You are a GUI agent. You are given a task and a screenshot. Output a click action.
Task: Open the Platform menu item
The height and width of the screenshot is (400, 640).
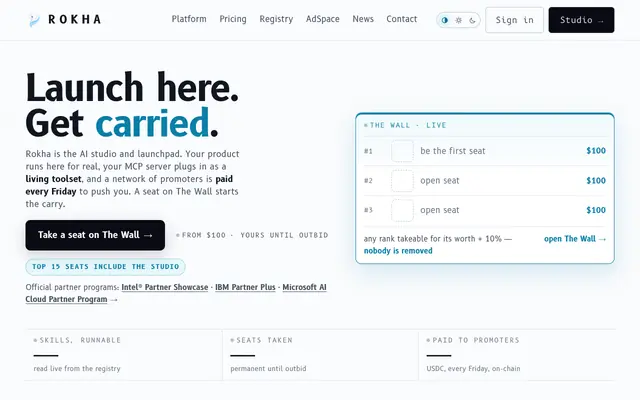[x=189, y=19]
